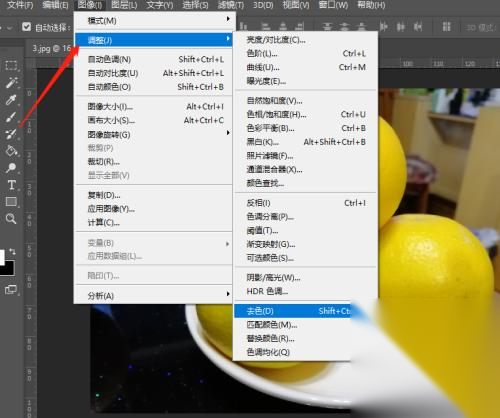Screen dimensions: 500x418
Task: Open 照片滤镜(F) adjustment
Action: (x=306, y=156)
